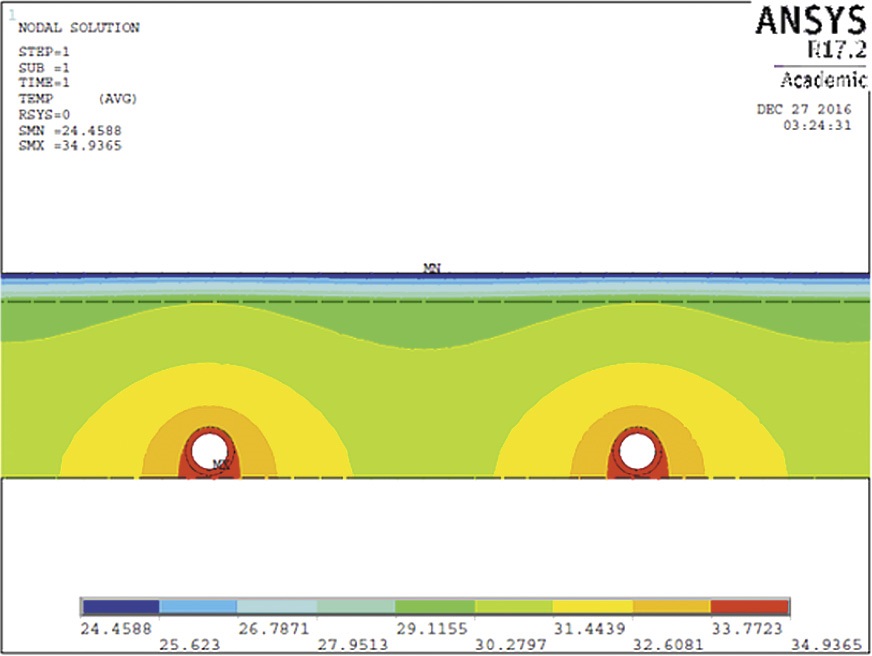Click the SUB =1 label
872x656 pixels.
pyautogui.click(x=44, y=68)
